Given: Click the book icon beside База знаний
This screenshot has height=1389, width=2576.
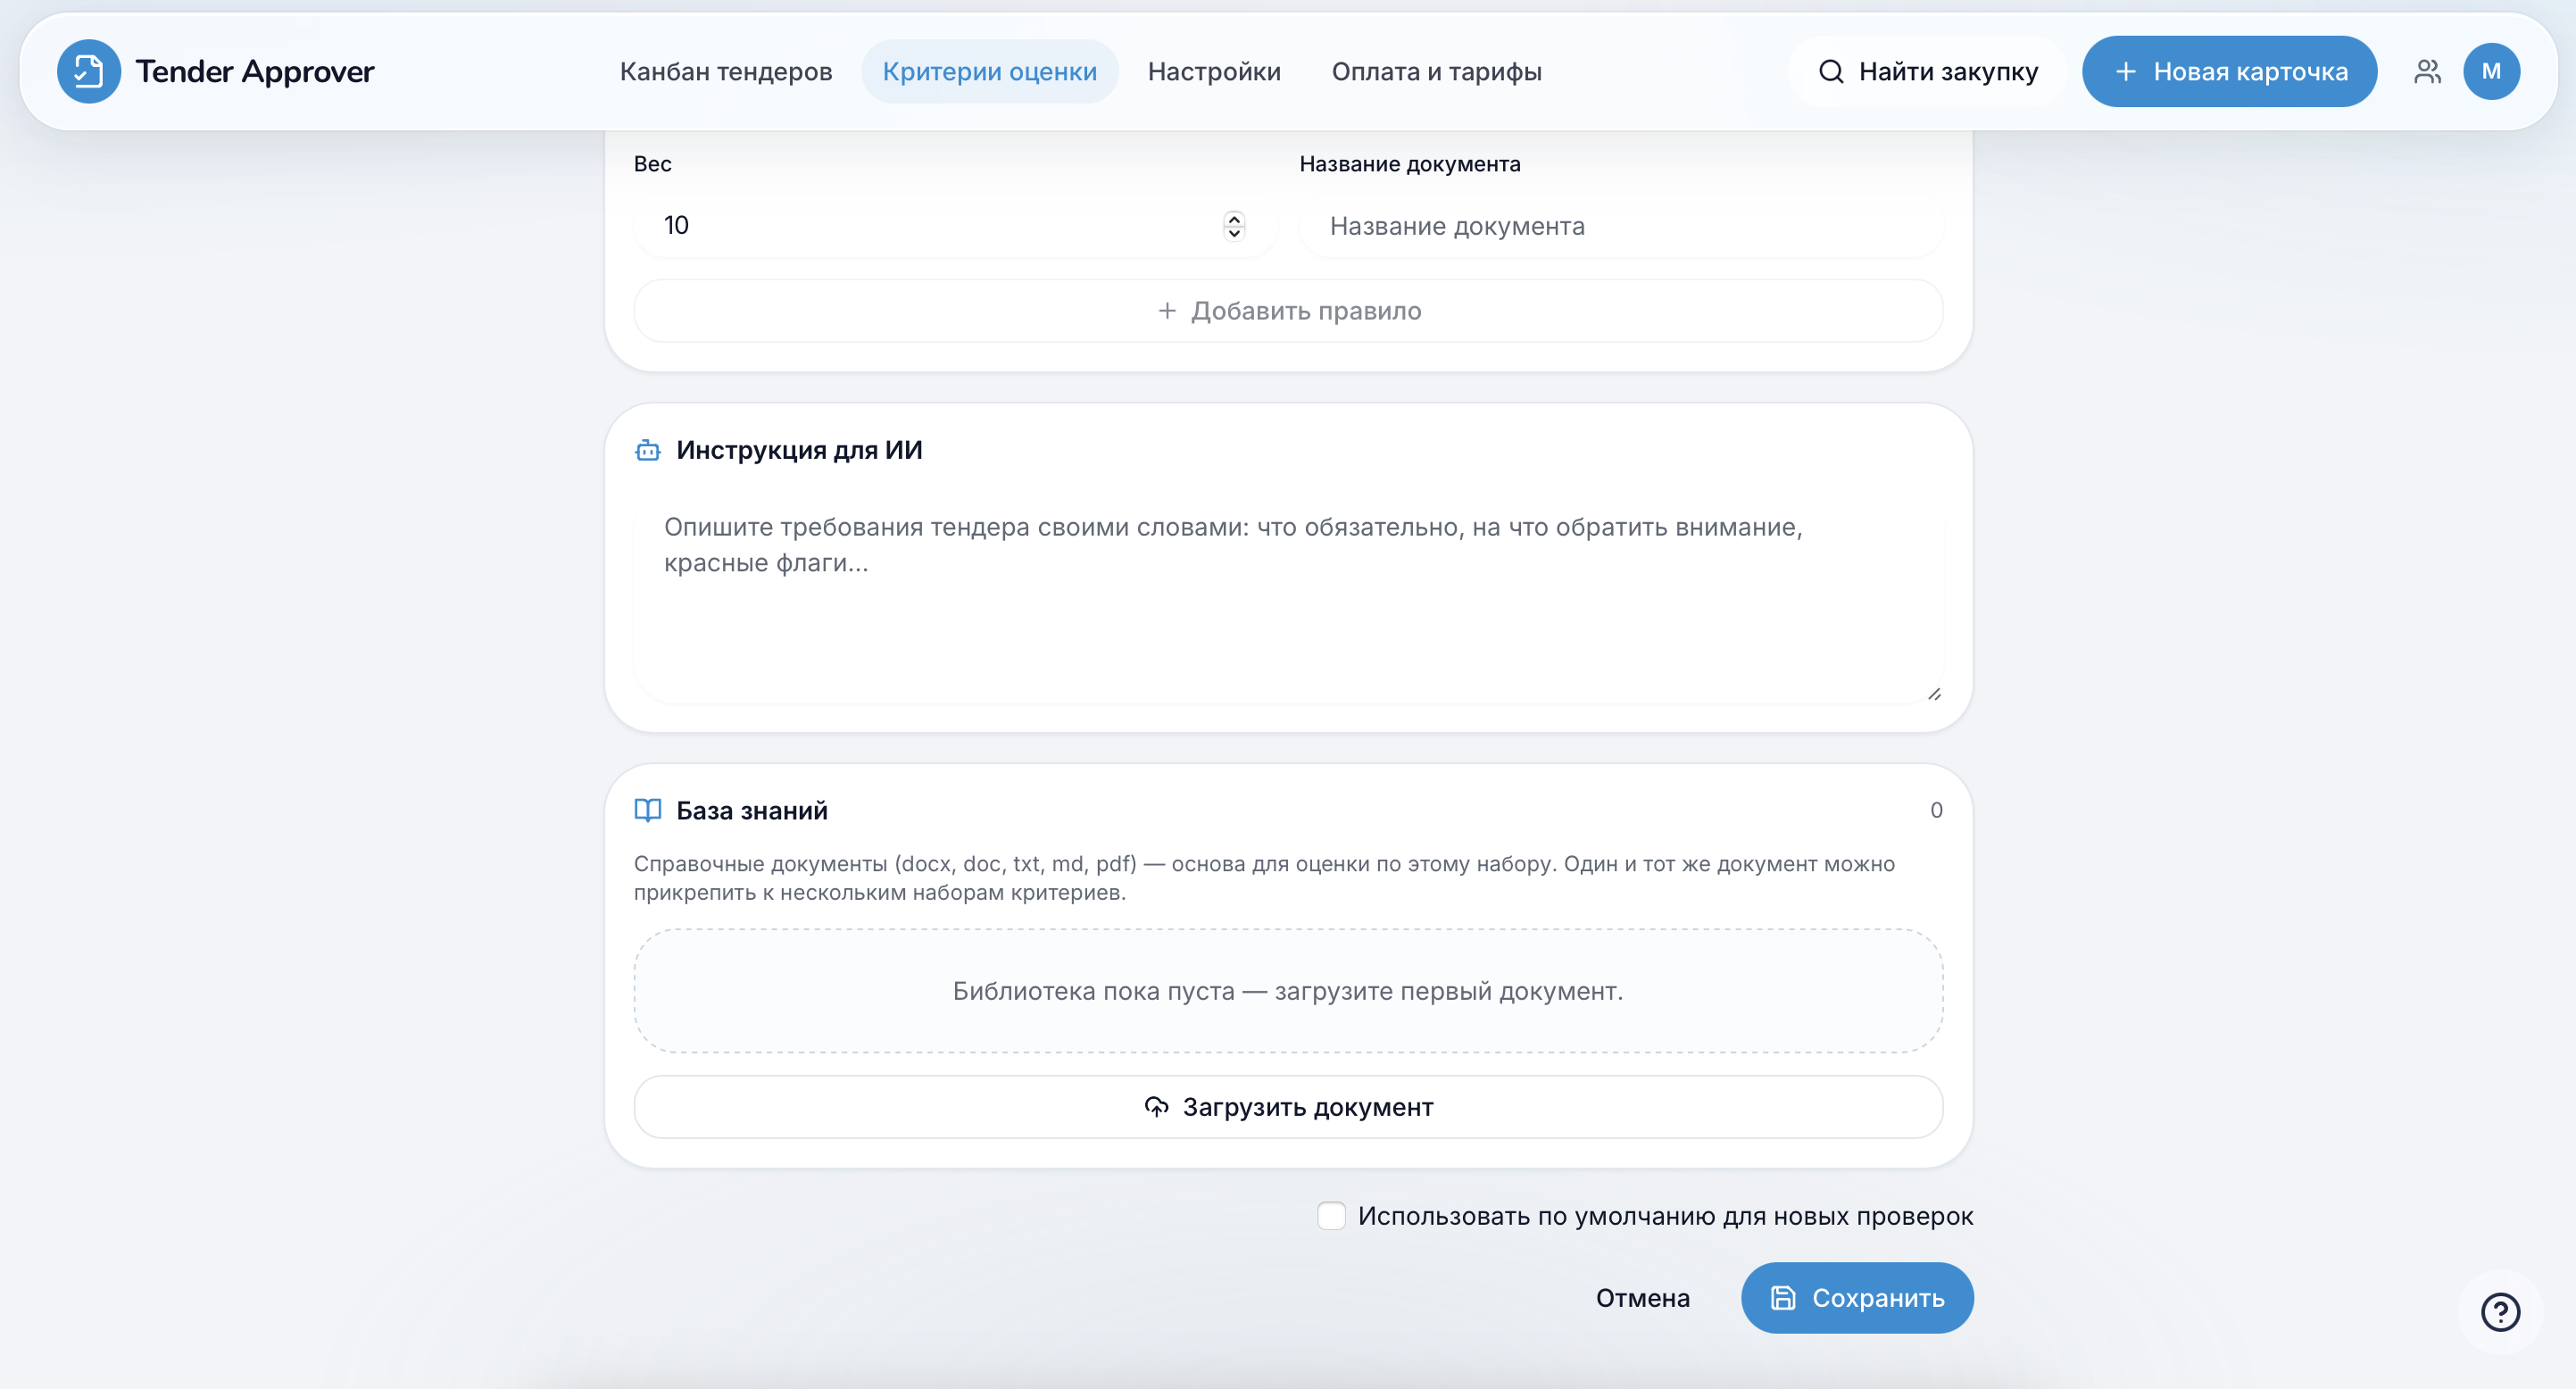Looking at the screenshot, I should [x=648, y=810].
